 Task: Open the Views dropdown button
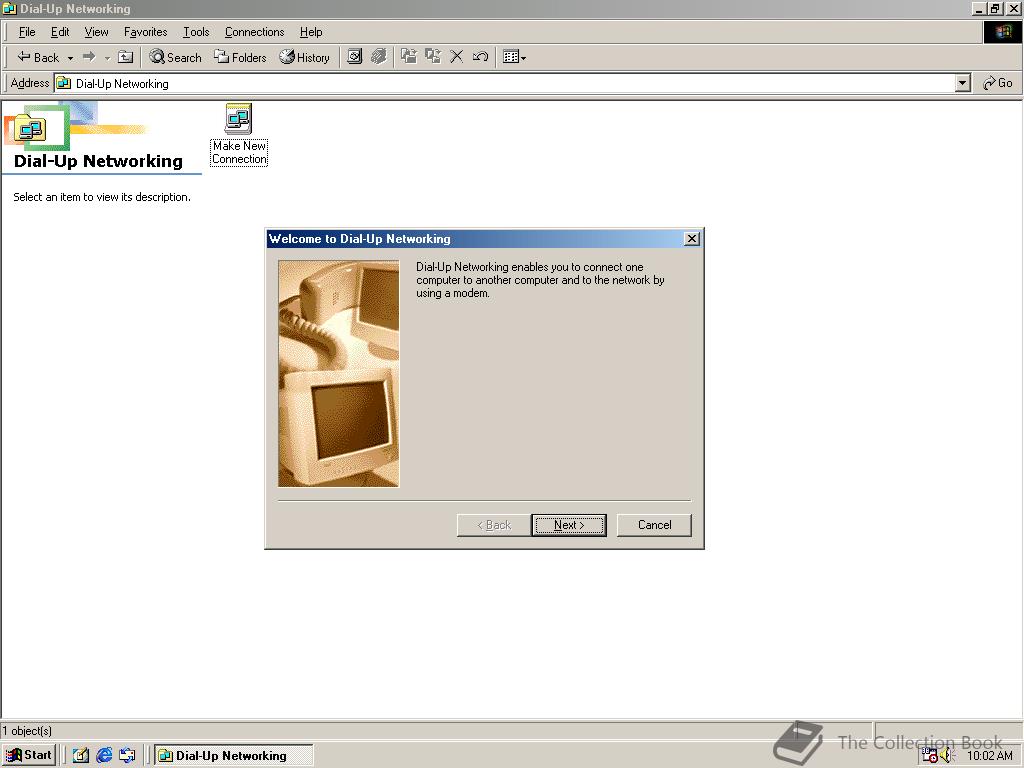(x=515, y=57)
